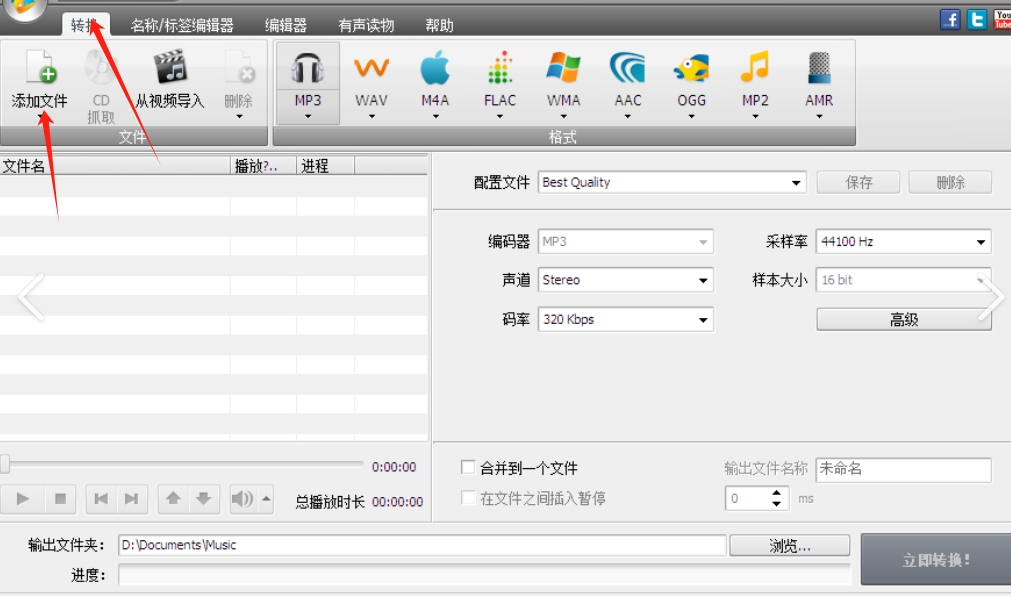Open the 采样率 44100 Hz dropdown
Screen dimensions: 1011x596
[x=903, y=242]
